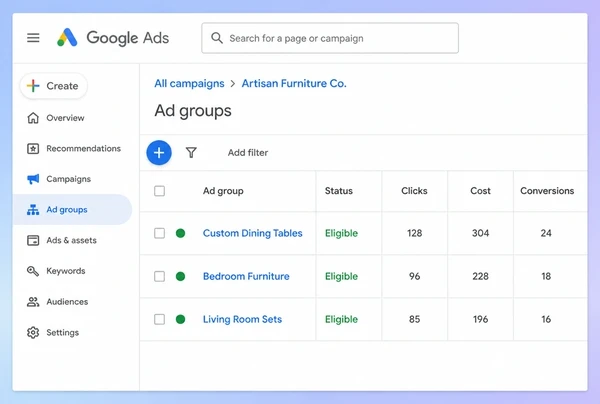This screenshot has width=600, height=404.
Task: Open Ads & assets in the sidebar
Action: 72,240
